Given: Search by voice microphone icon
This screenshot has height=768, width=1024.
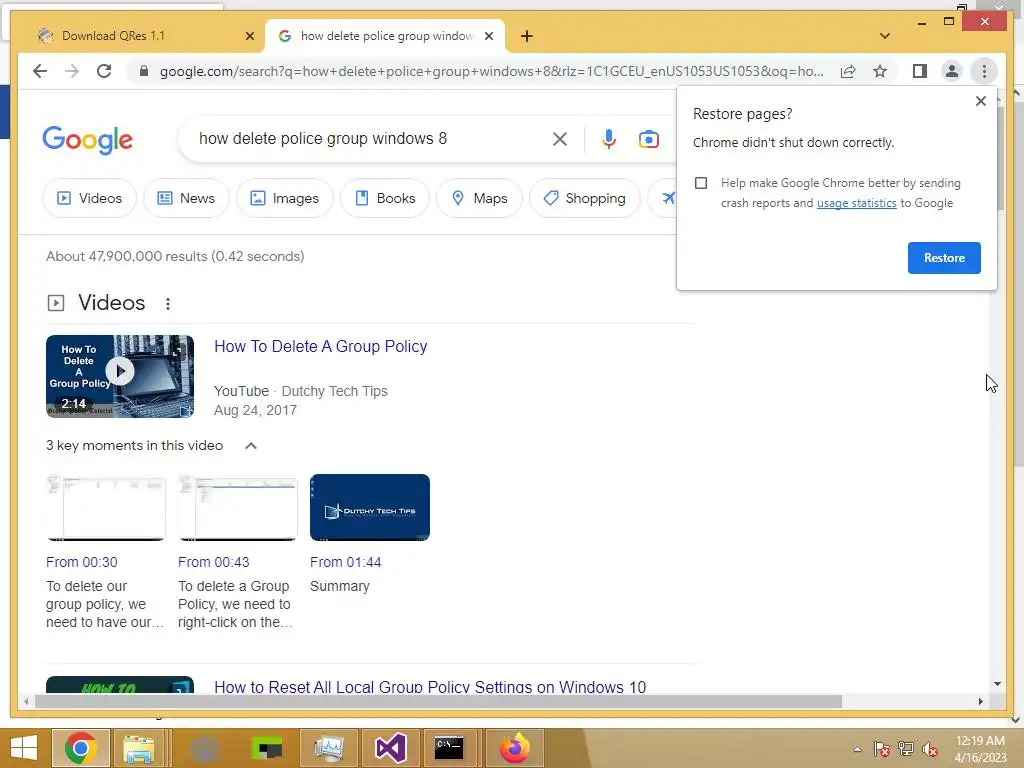Looking at the screenshot, I should 609,138.
